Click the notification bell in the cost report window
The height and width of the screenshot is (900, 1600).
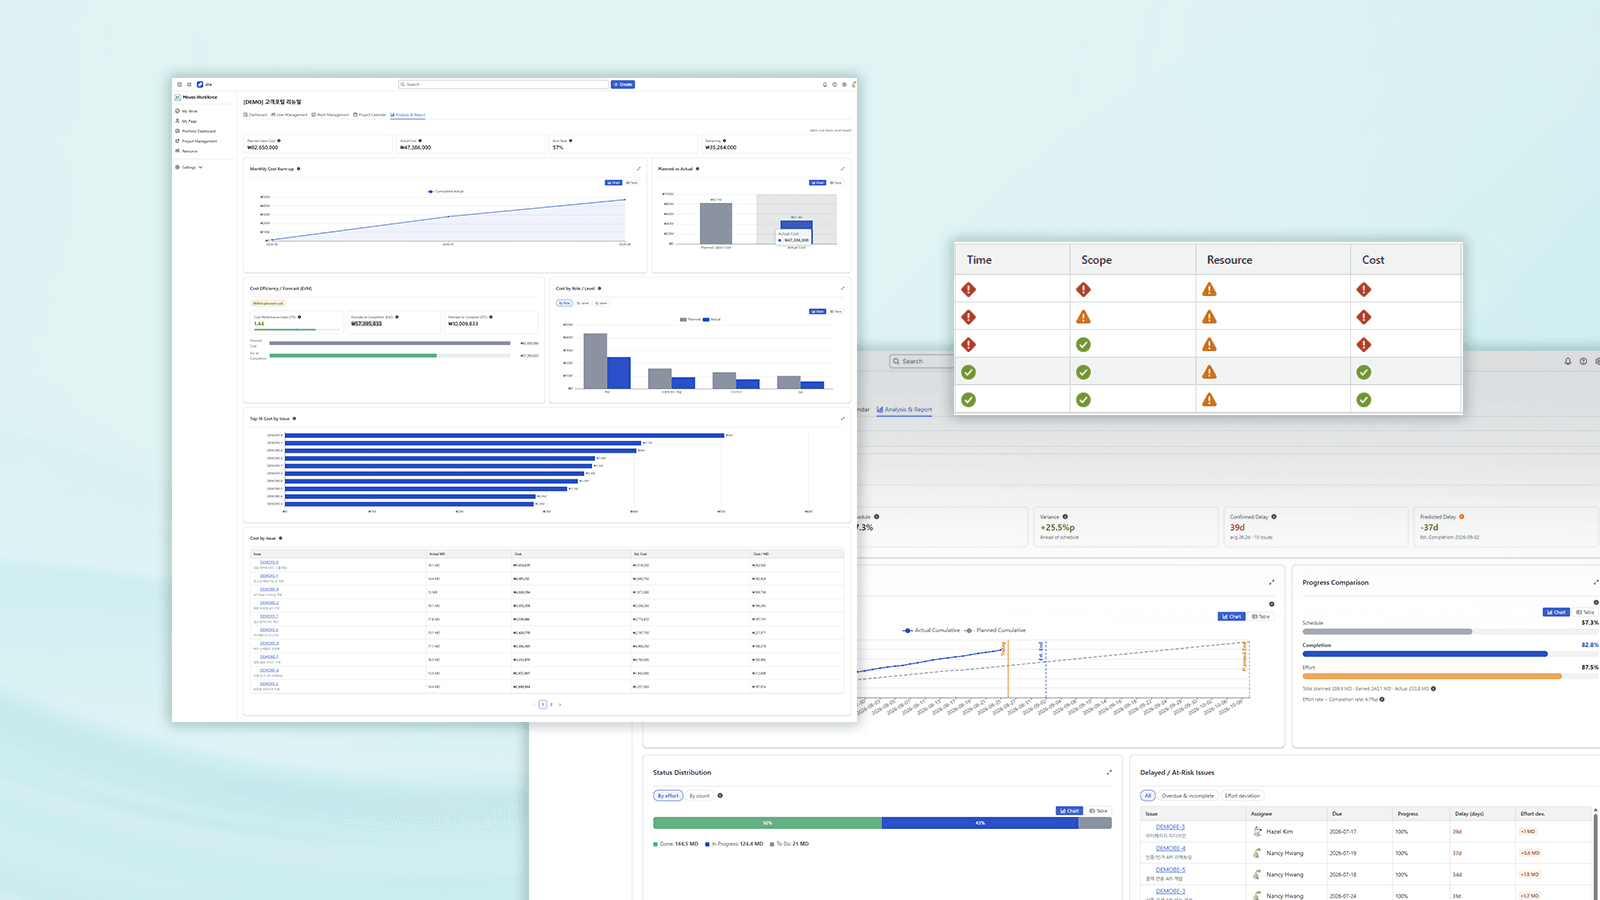point(825,84)
